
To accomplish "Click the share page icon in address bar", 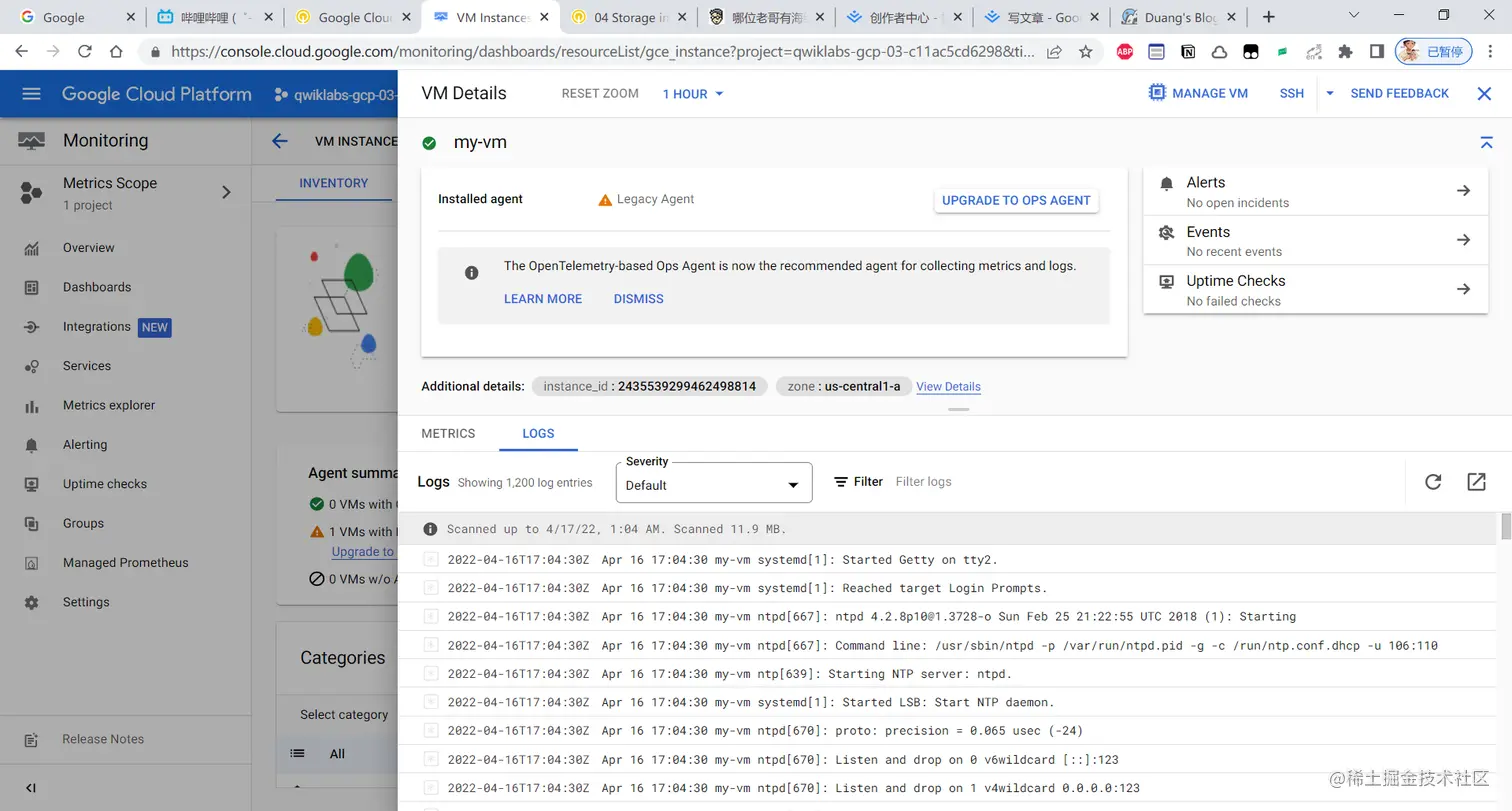I will tap(1054, 52).
